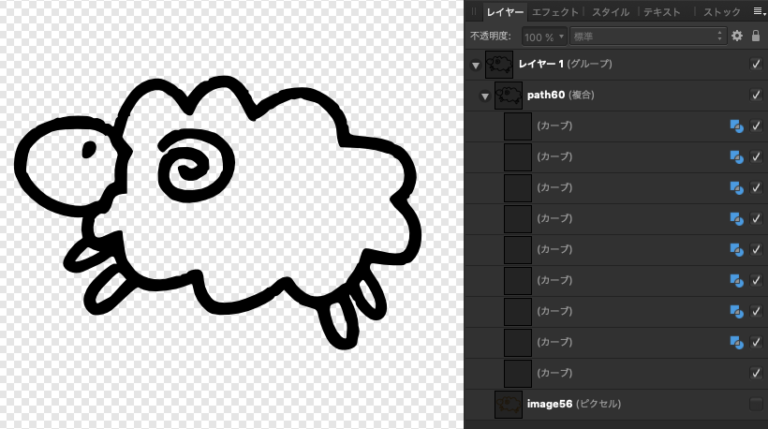Toggle visibility checkbox for path60 layer
768x429 pixels.
click(x=756, y=96)
